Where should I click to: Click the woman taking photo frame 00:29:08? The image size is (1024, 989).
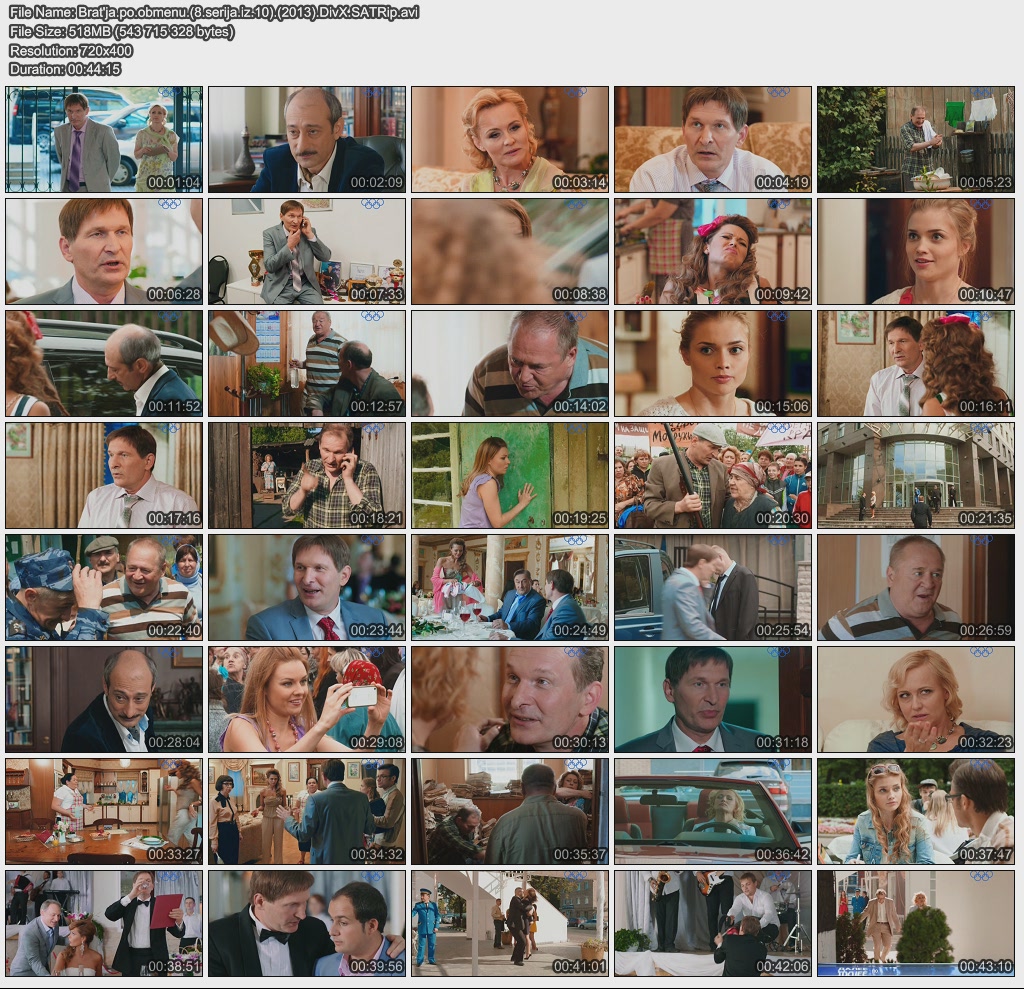pos(307,699)
